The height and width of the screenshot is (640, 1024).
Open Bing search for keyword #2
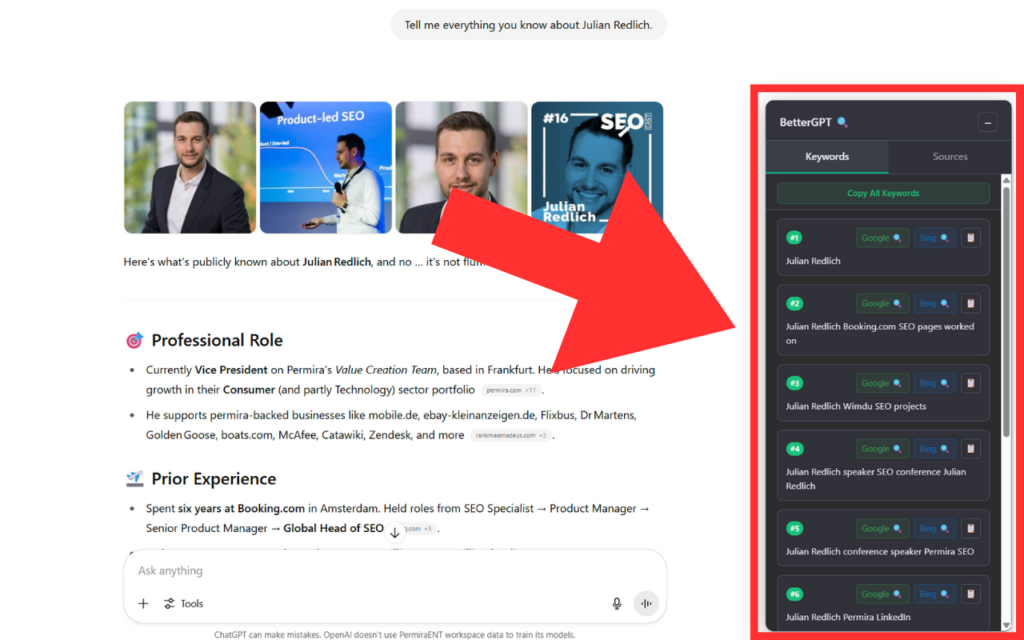pyautogui.click(x=935, y=303)
